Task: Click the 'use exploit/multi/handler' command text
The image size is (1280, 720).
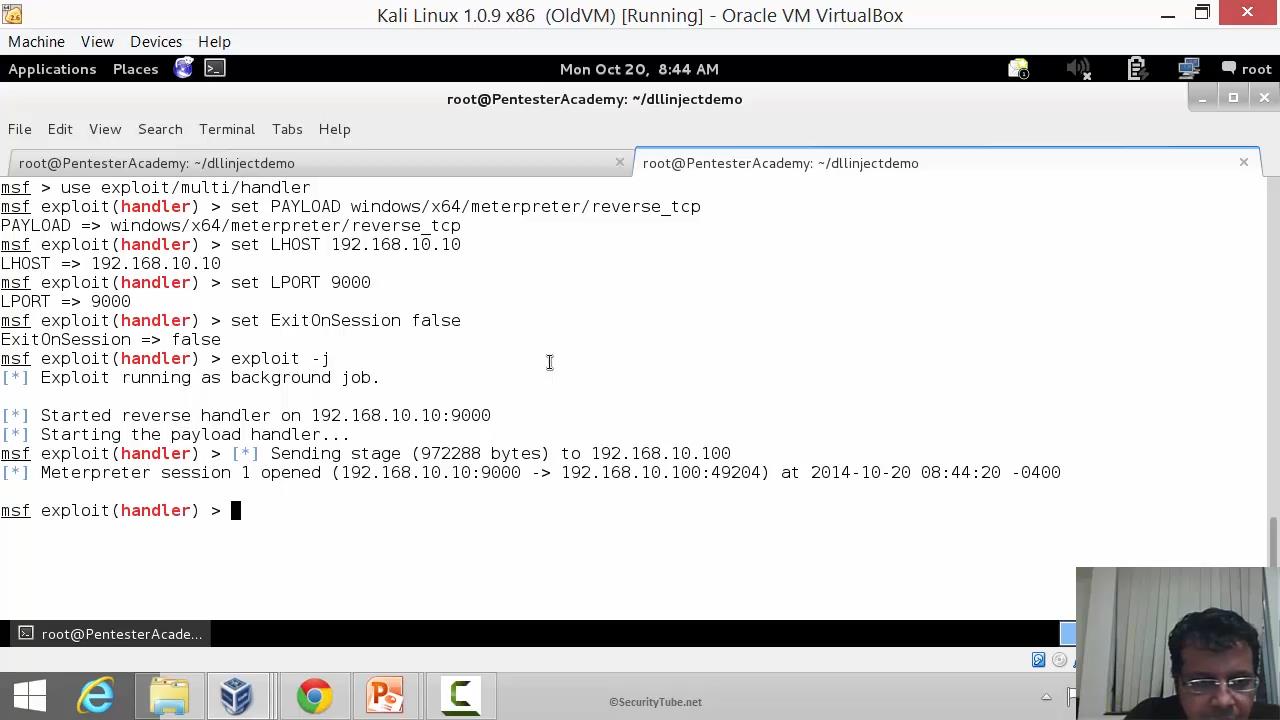Action: 185,188
